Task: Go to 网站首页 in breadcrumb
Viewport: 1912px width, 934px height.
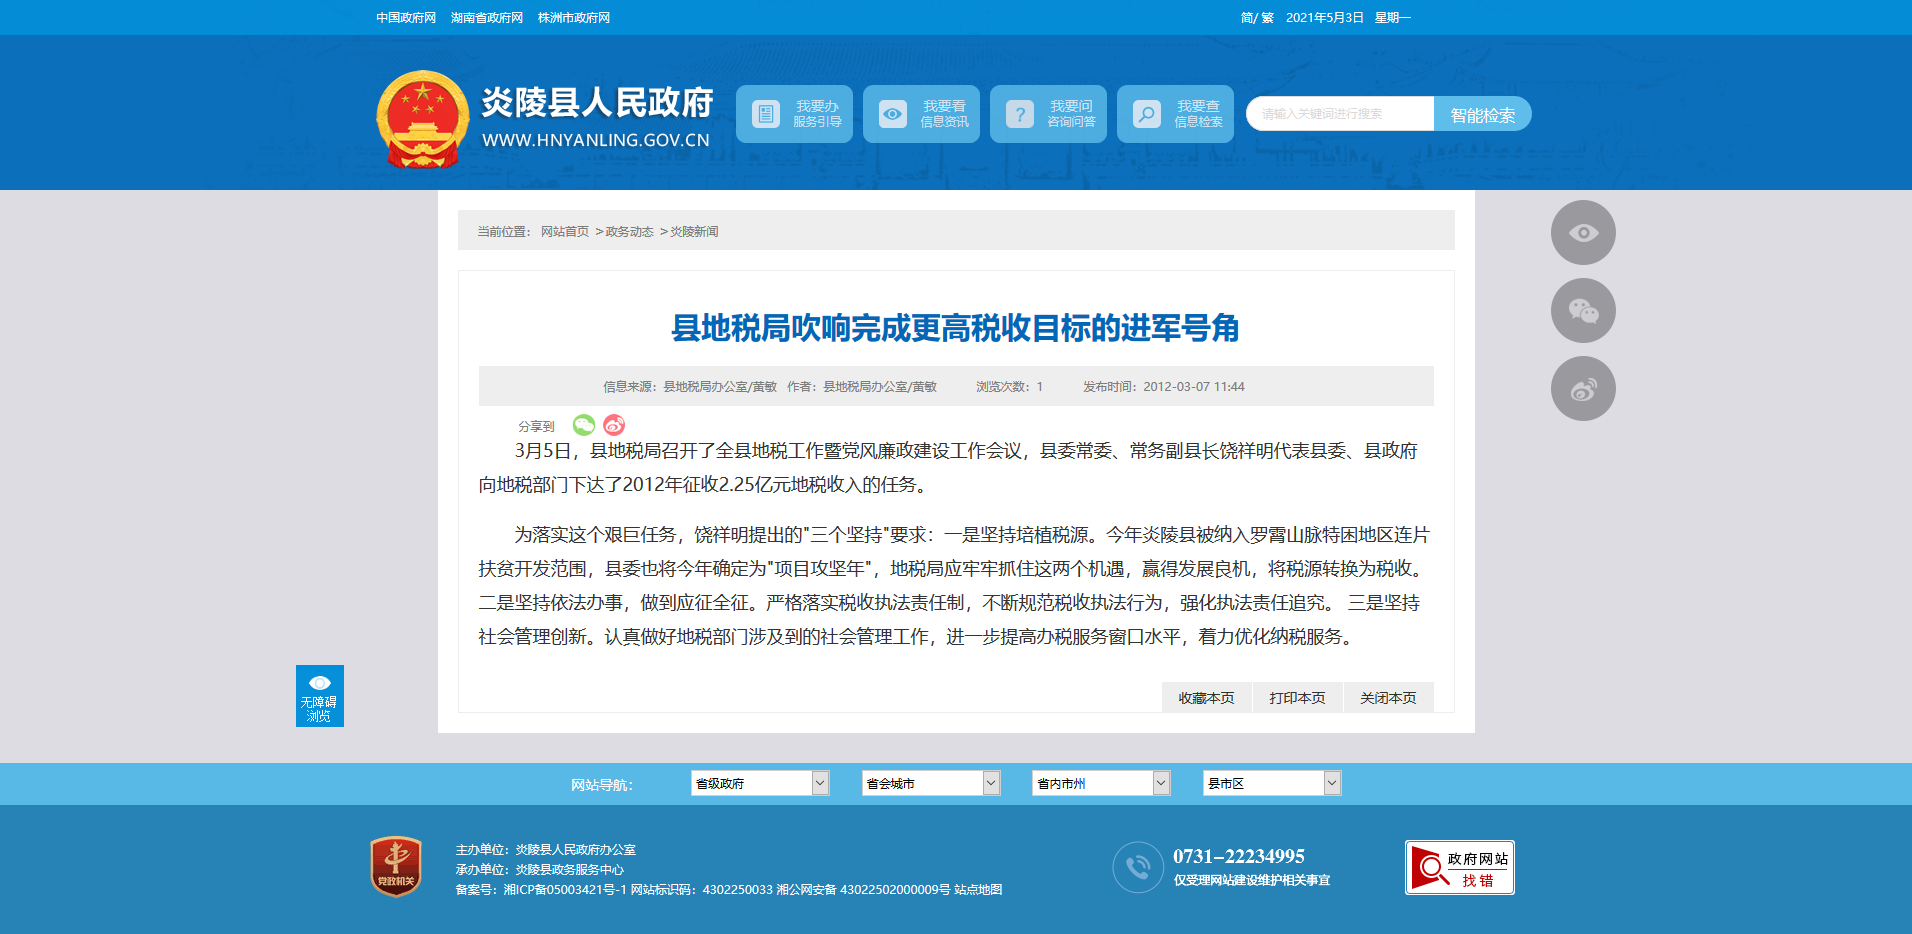Action: point(565,232)
